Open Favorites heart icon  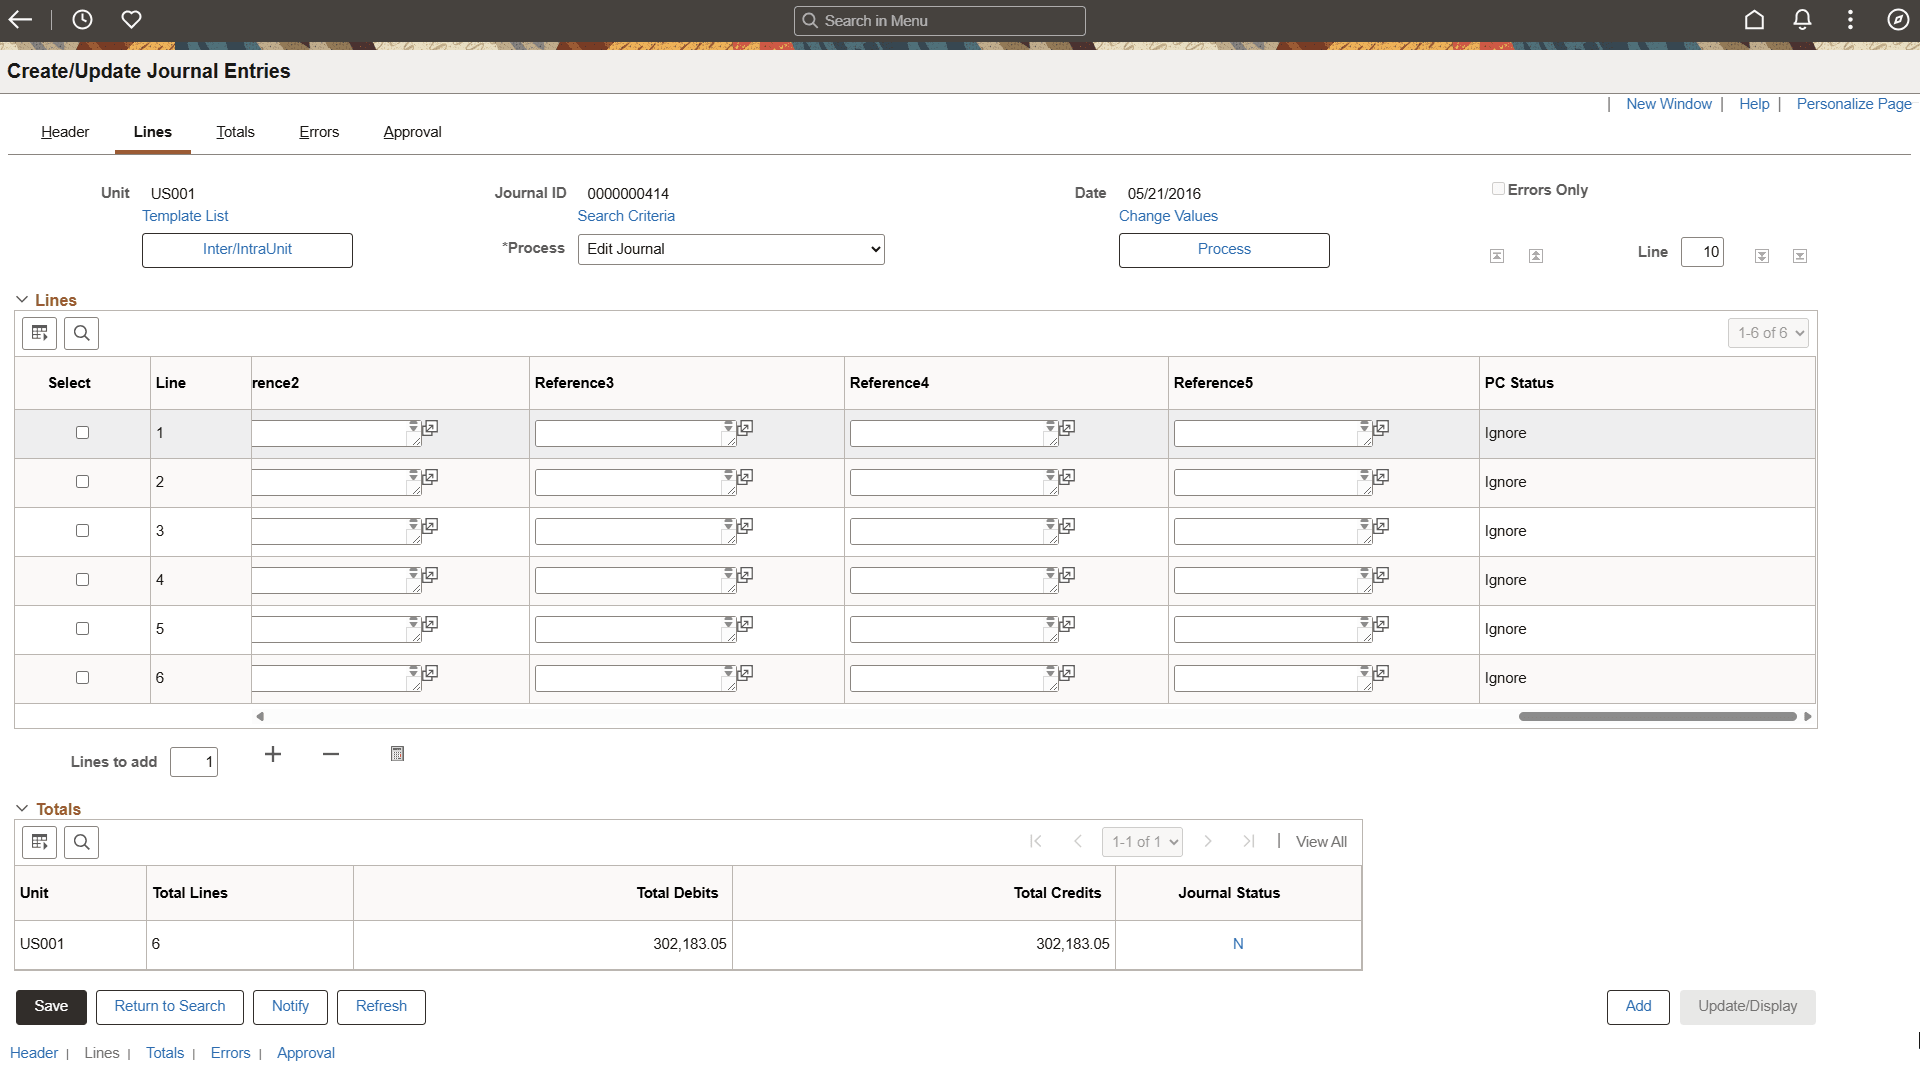click(131, 20)
